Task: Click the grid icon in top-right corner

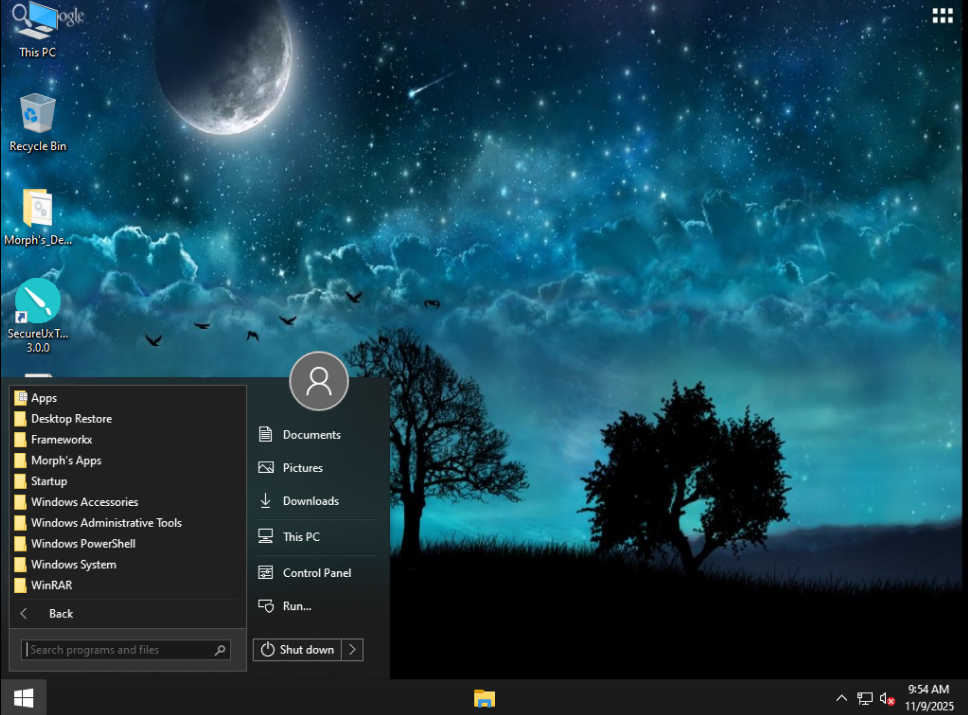Action: click(942, 15)
